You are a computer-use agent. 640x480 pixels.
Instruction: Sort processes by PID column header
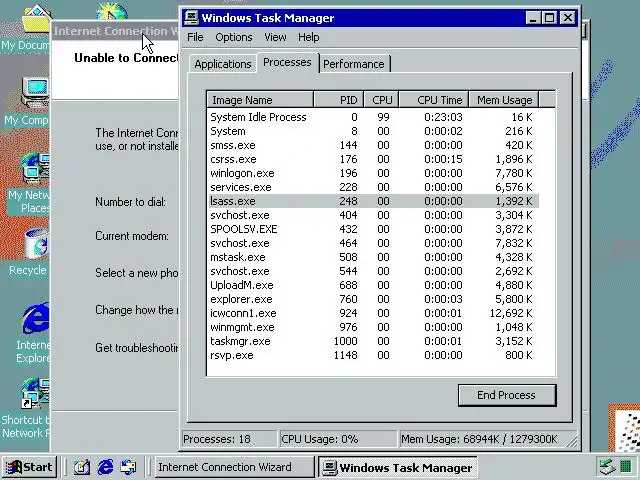tap(338, 100)
